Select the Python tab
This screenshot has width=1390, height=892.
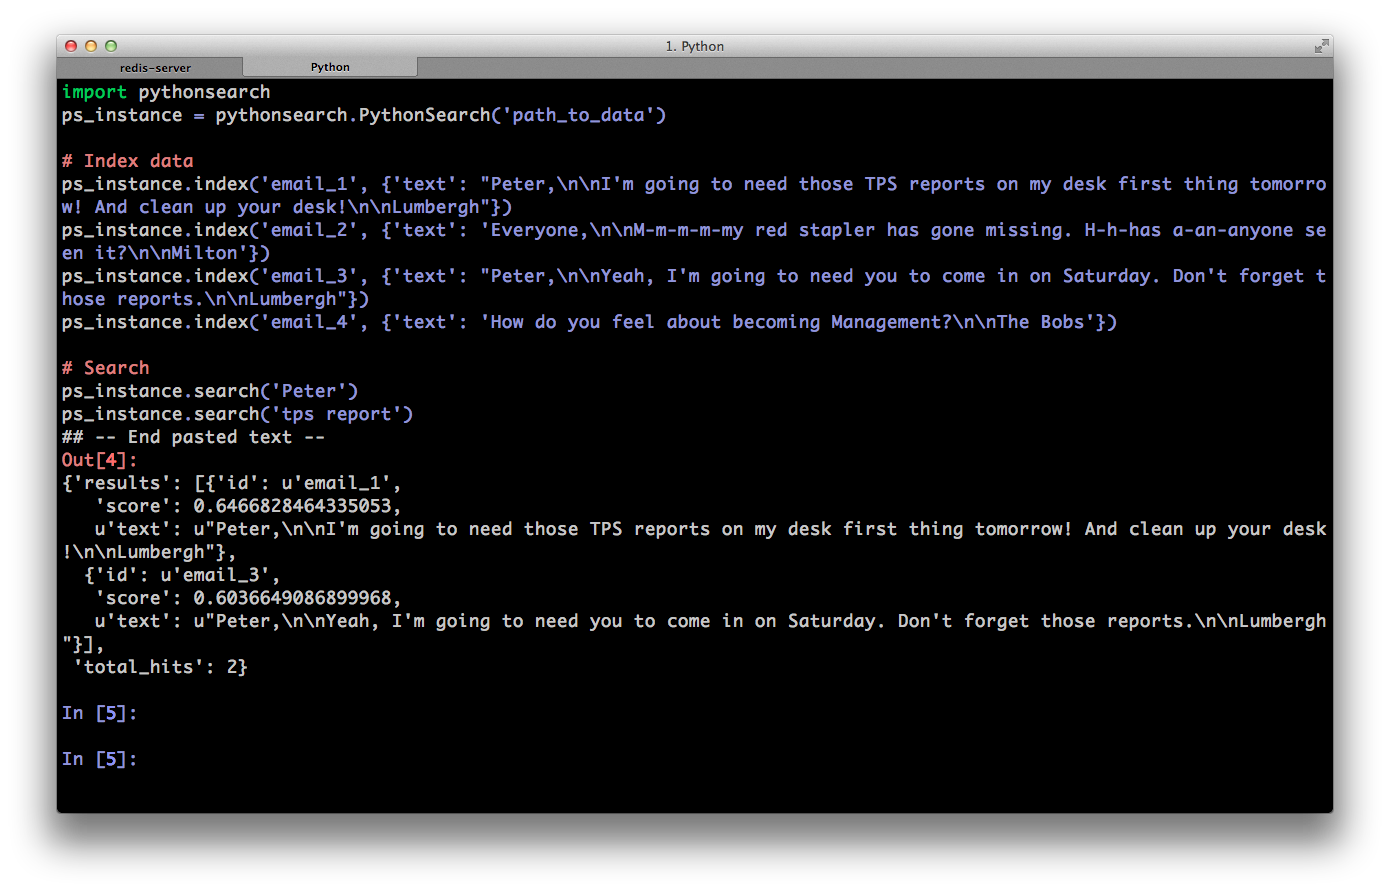pos(330,67)
